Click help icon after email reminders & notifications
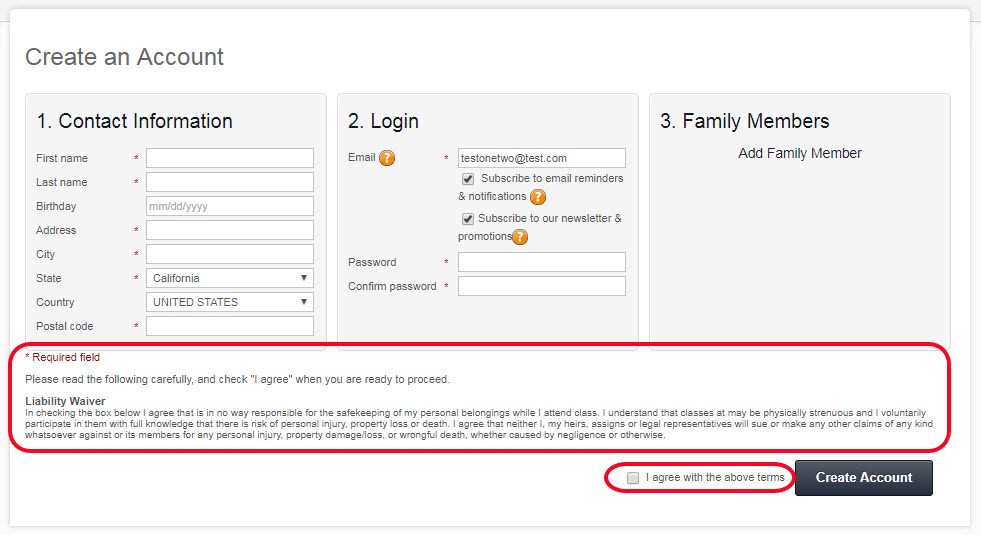Viewport: 981px width, 535px height. point(538,197)
